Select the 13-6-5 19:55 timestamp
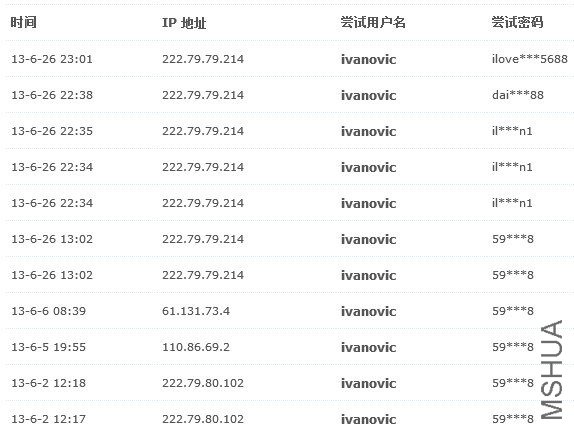574x435 pixels. pyautogui.click(x=49, y=347)
